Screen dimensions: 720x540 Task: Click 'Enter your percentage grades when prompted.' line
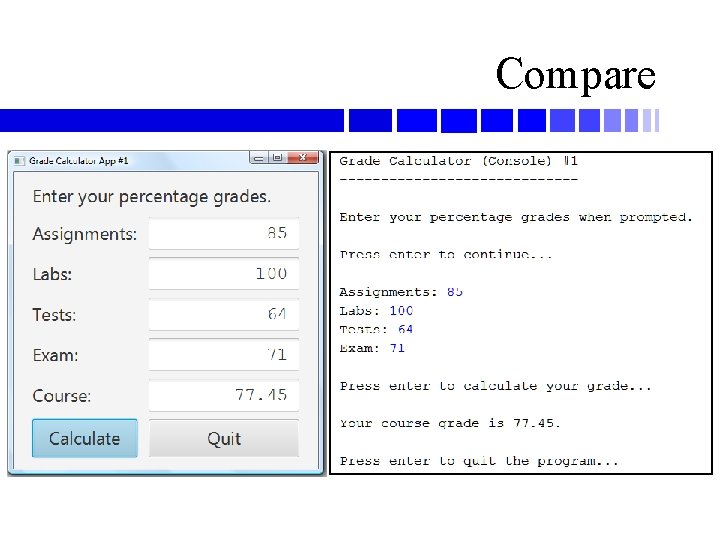pyautogui.click(x=516, y=217)
